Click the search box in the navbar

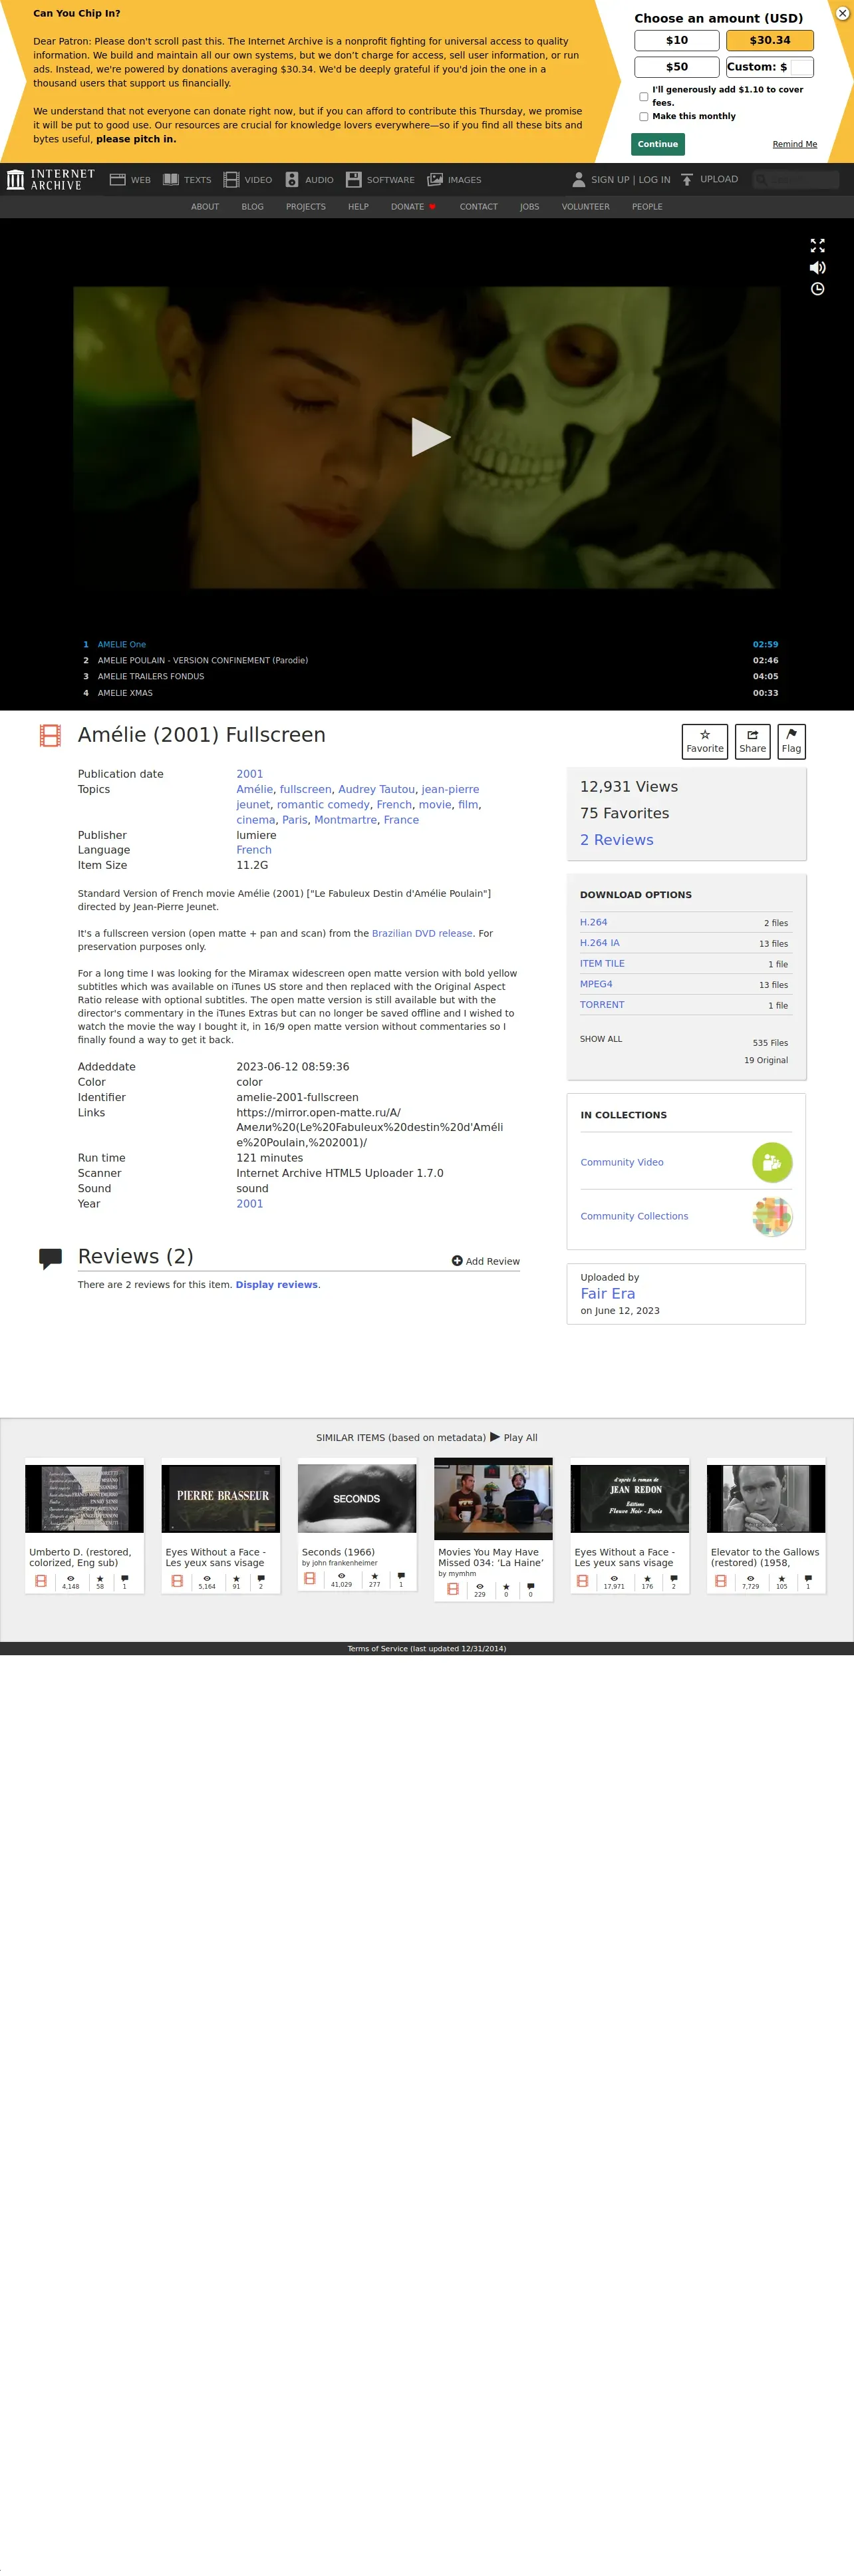(x=796, y=180)
